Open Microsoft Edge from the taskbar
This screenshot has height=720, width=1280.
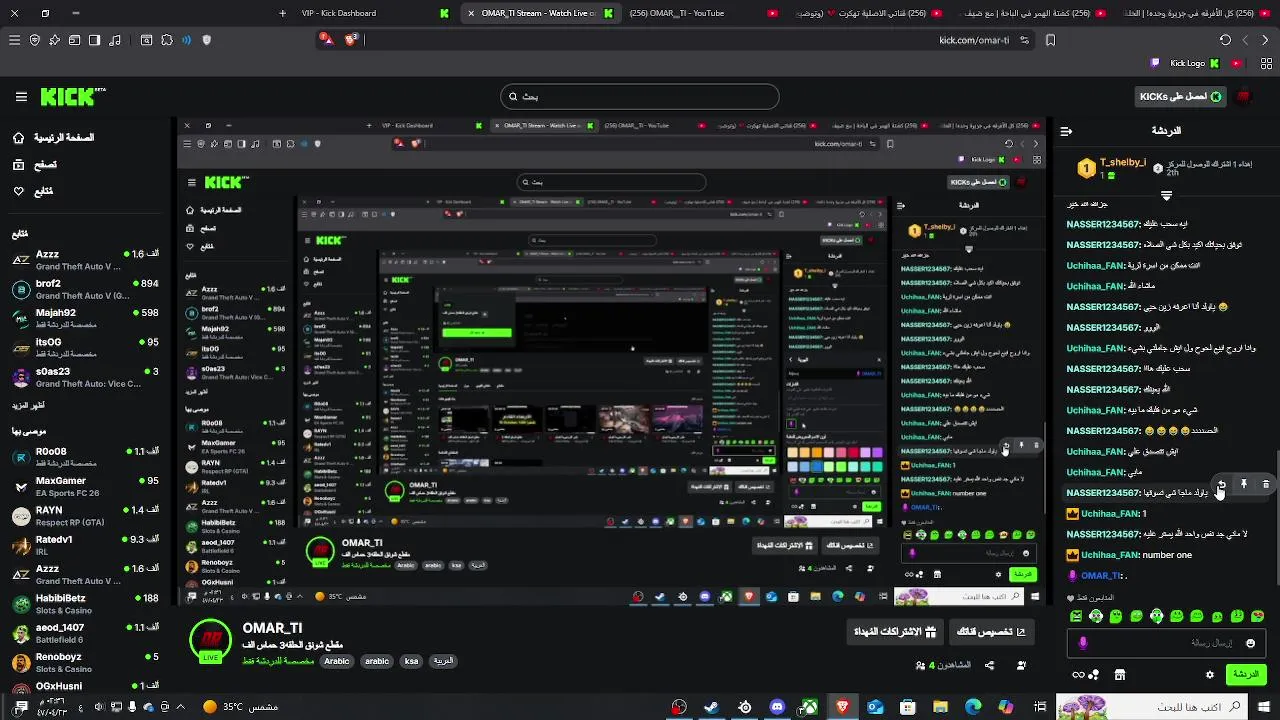[x=973, y=707]
